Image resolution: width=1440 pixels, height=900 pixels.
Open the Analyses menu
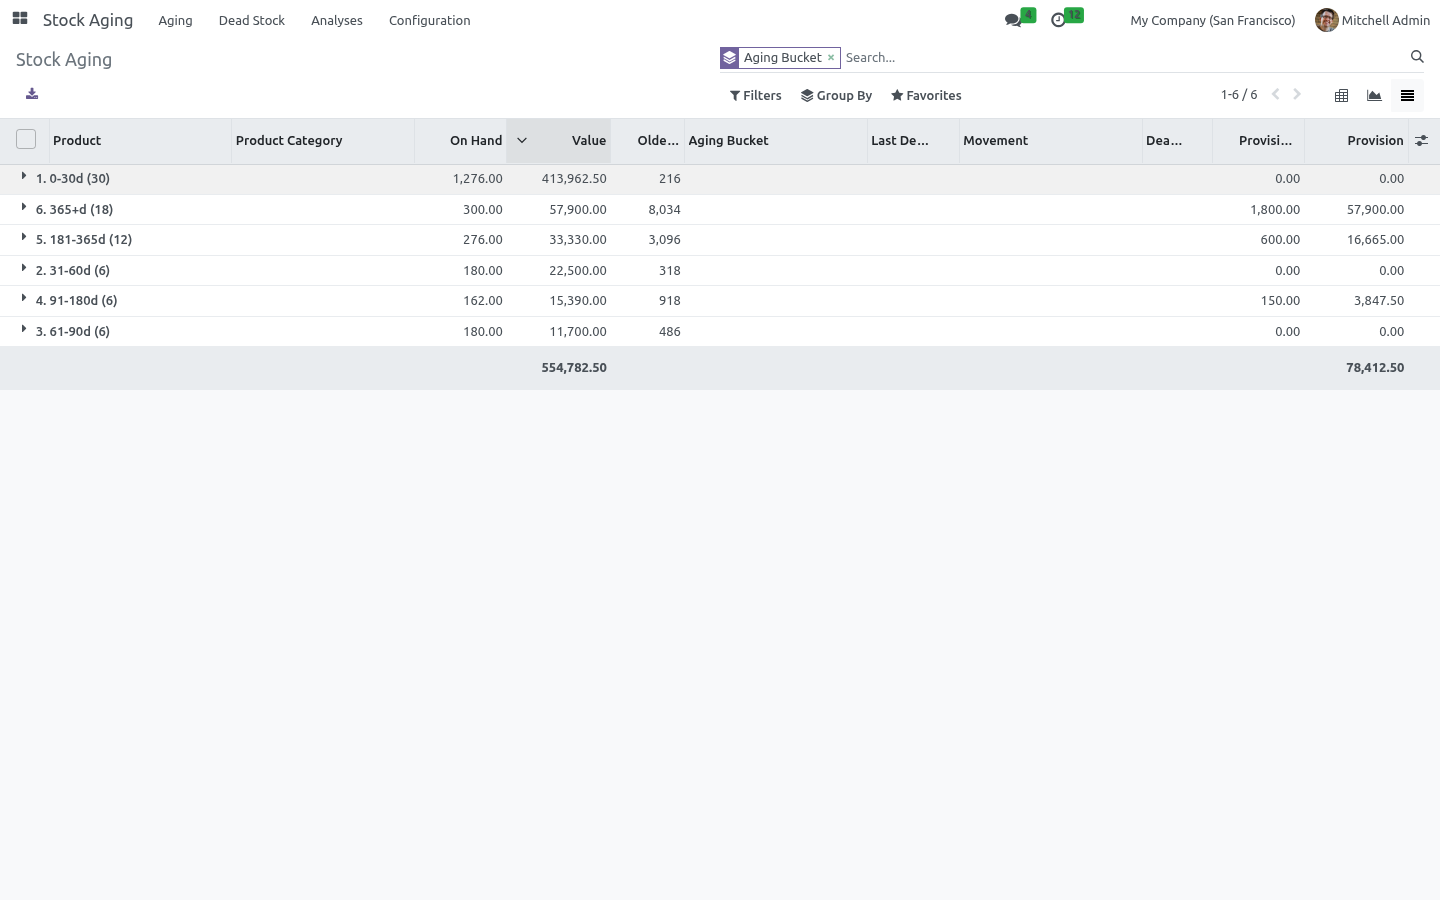(x=337, y=20)
